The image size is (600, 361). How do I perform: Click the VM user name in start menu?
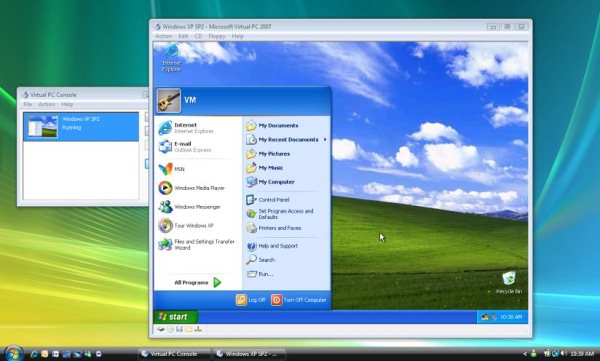(190, 100)
